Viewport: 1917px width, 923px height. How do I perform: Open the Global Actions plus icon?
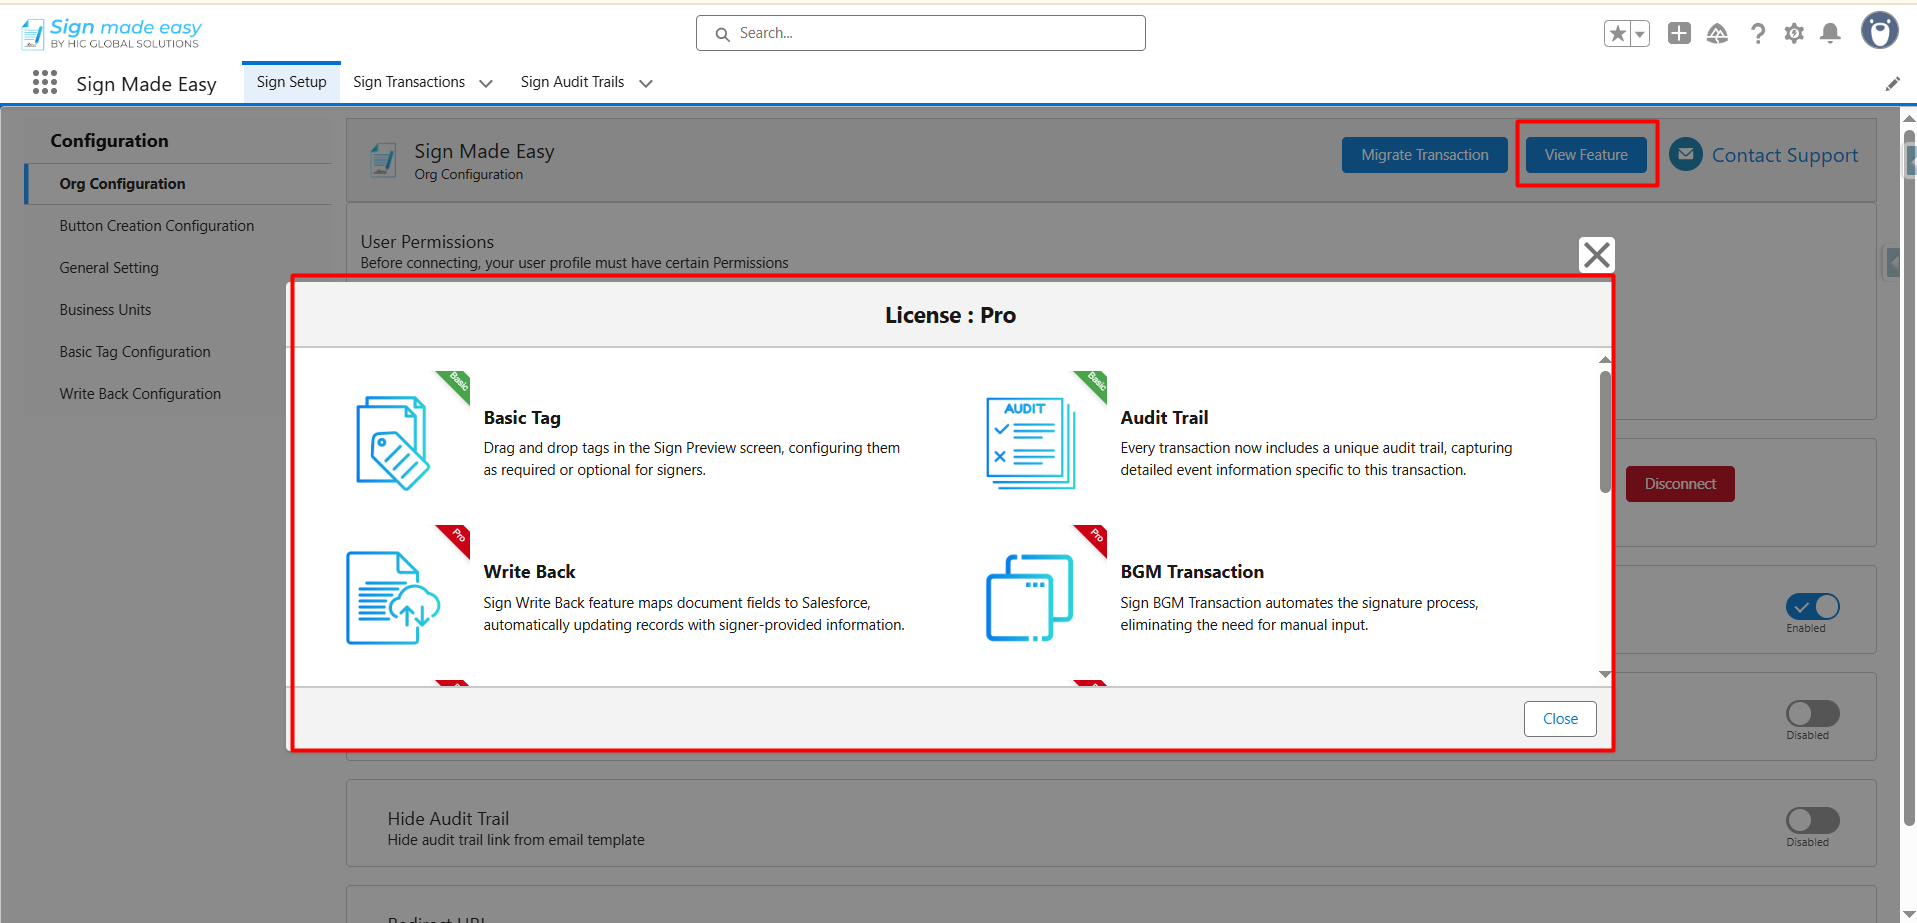(x=1679, y=33)
